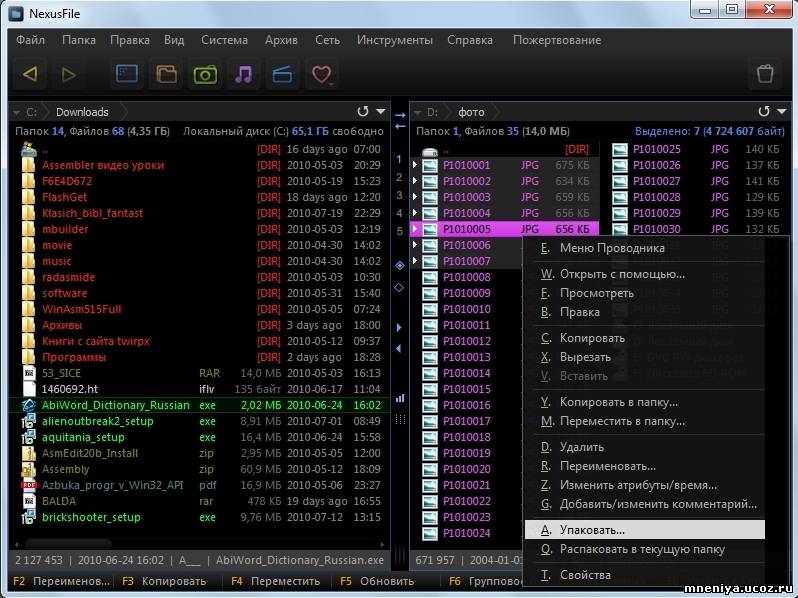The width and height of the screenshot is (798, 598).
Task: Open the documents folder icon in toolbar
Action: [x=166, y=74]
